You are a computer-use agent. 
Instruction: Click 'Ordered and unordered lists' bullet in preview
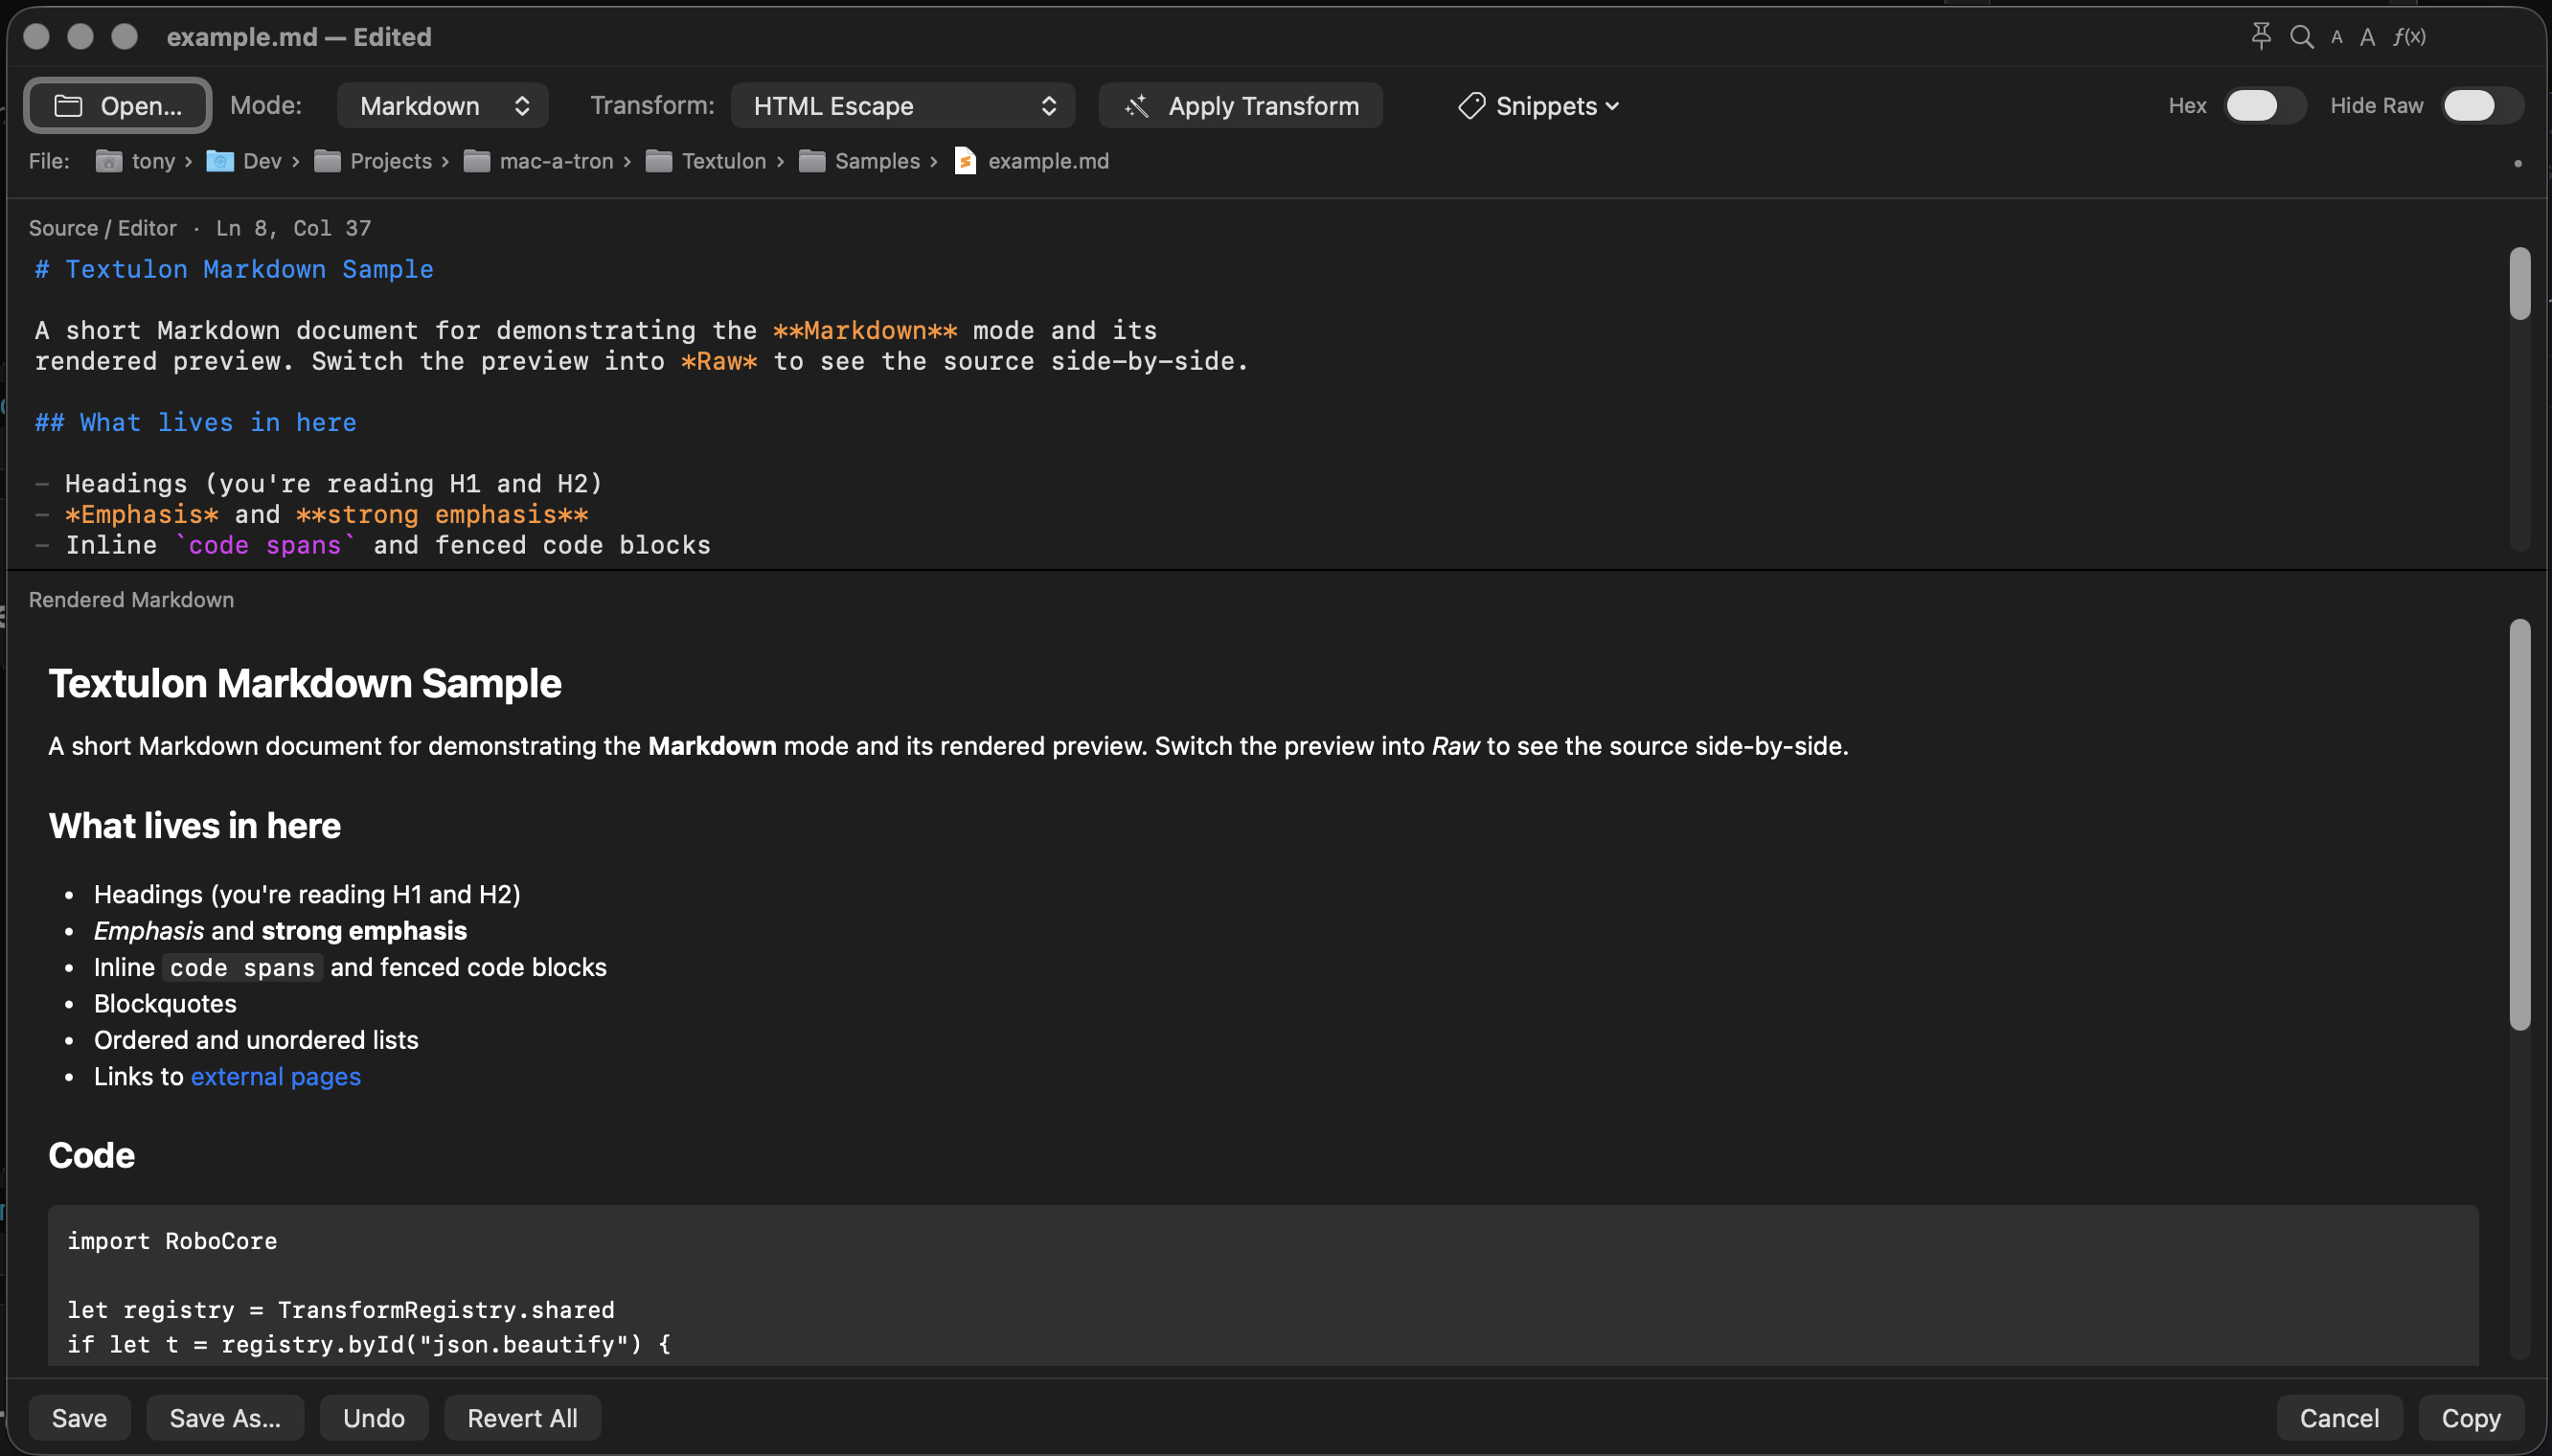pyautogui.click(x=256, y=1041)
